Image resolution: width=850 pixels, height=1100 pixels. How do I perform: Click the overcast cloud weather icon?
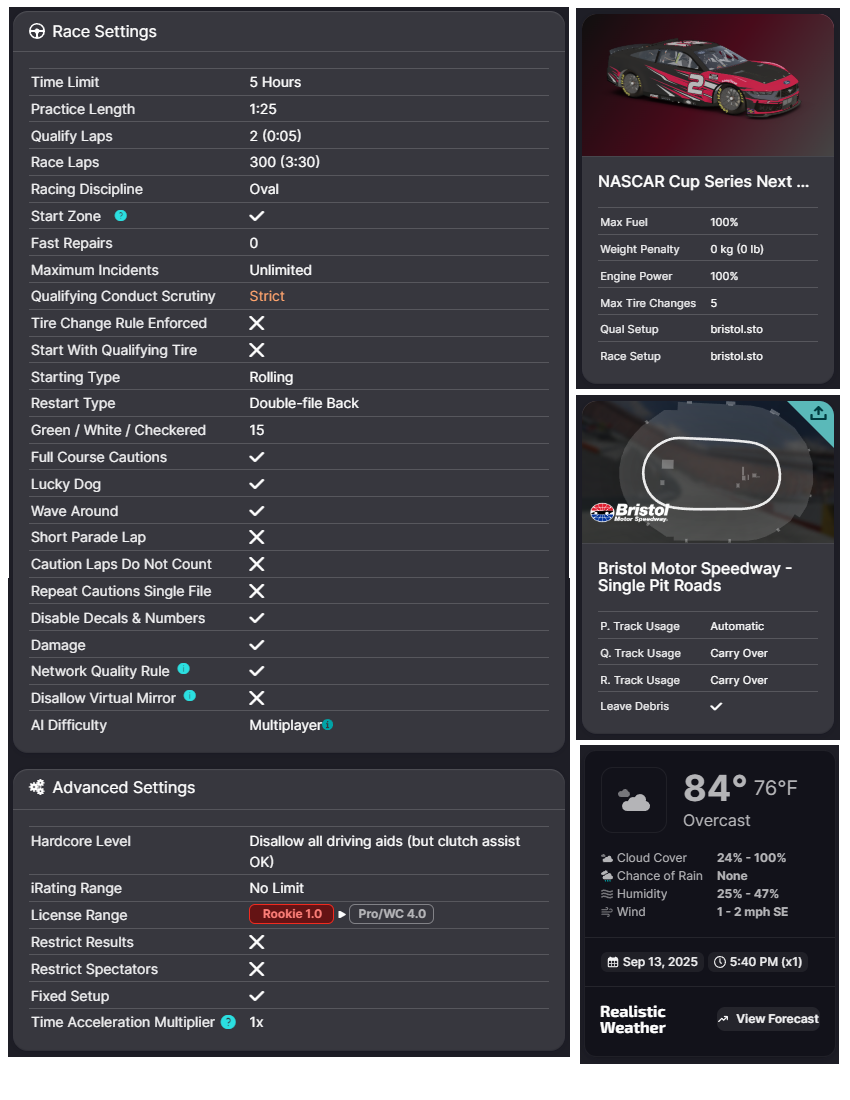634,800
